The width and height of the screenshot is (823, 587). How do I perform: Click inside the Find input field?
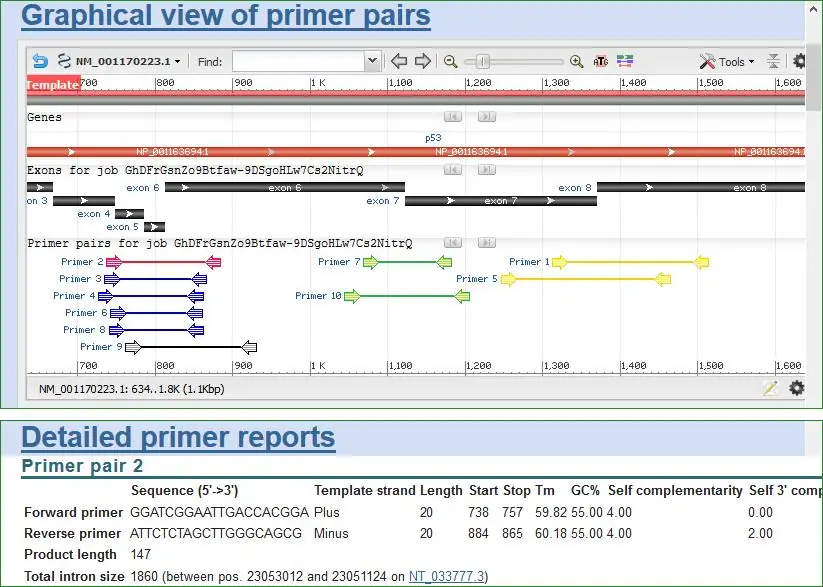(298, 62)
